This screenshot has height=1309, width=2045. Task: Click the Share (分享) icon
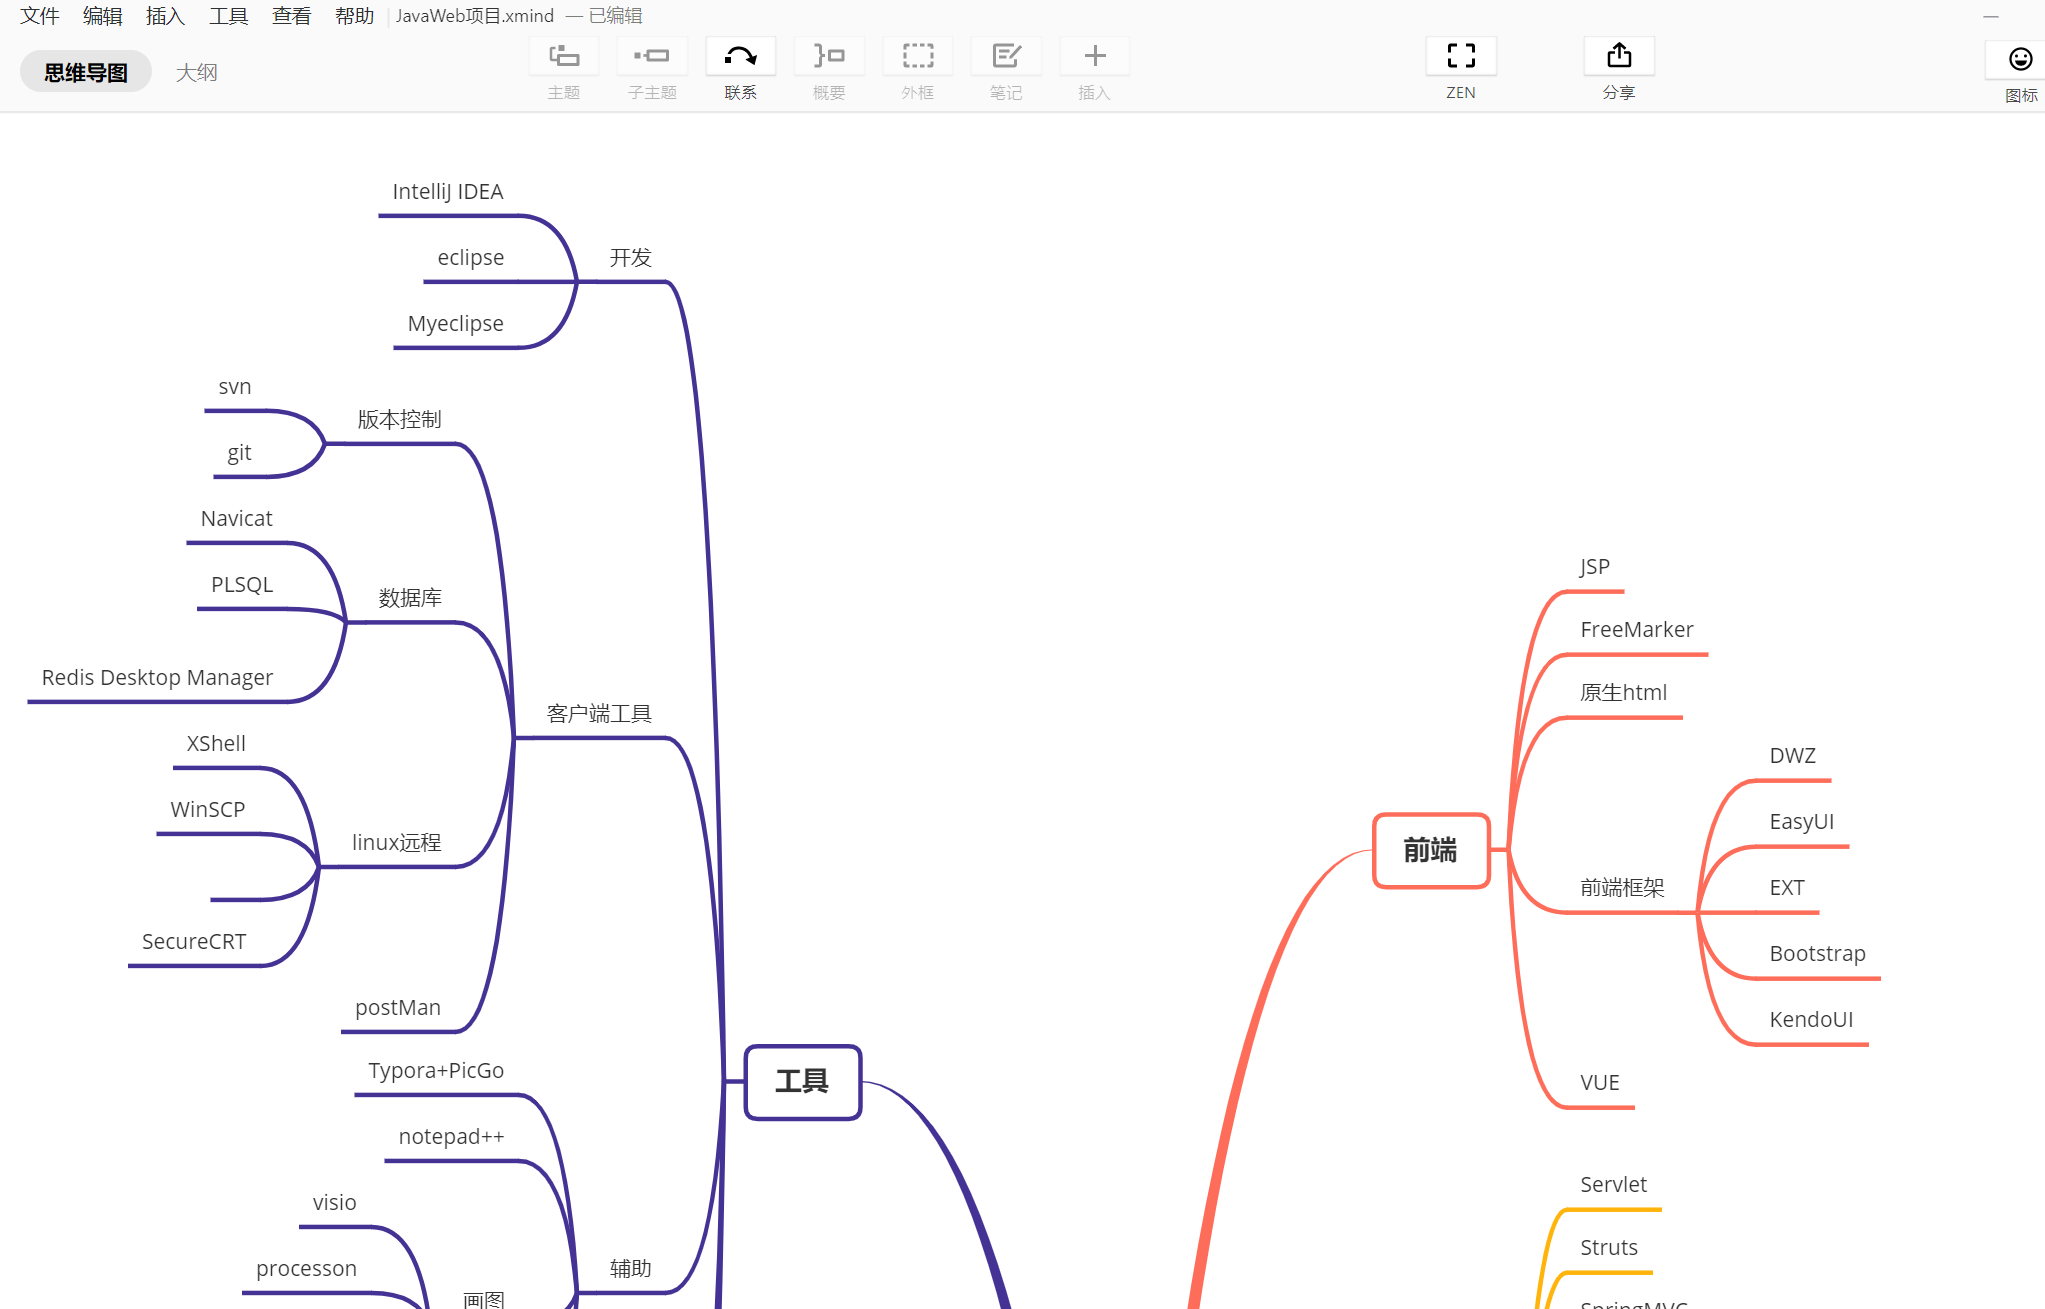[1619, 57]
